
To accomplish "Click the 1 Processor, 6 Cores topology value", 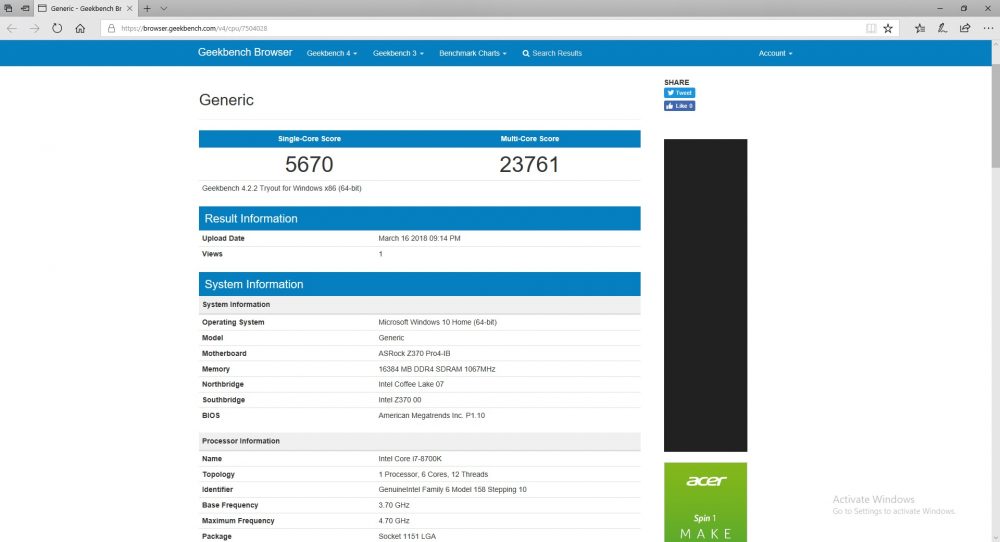I will [433, 474].
